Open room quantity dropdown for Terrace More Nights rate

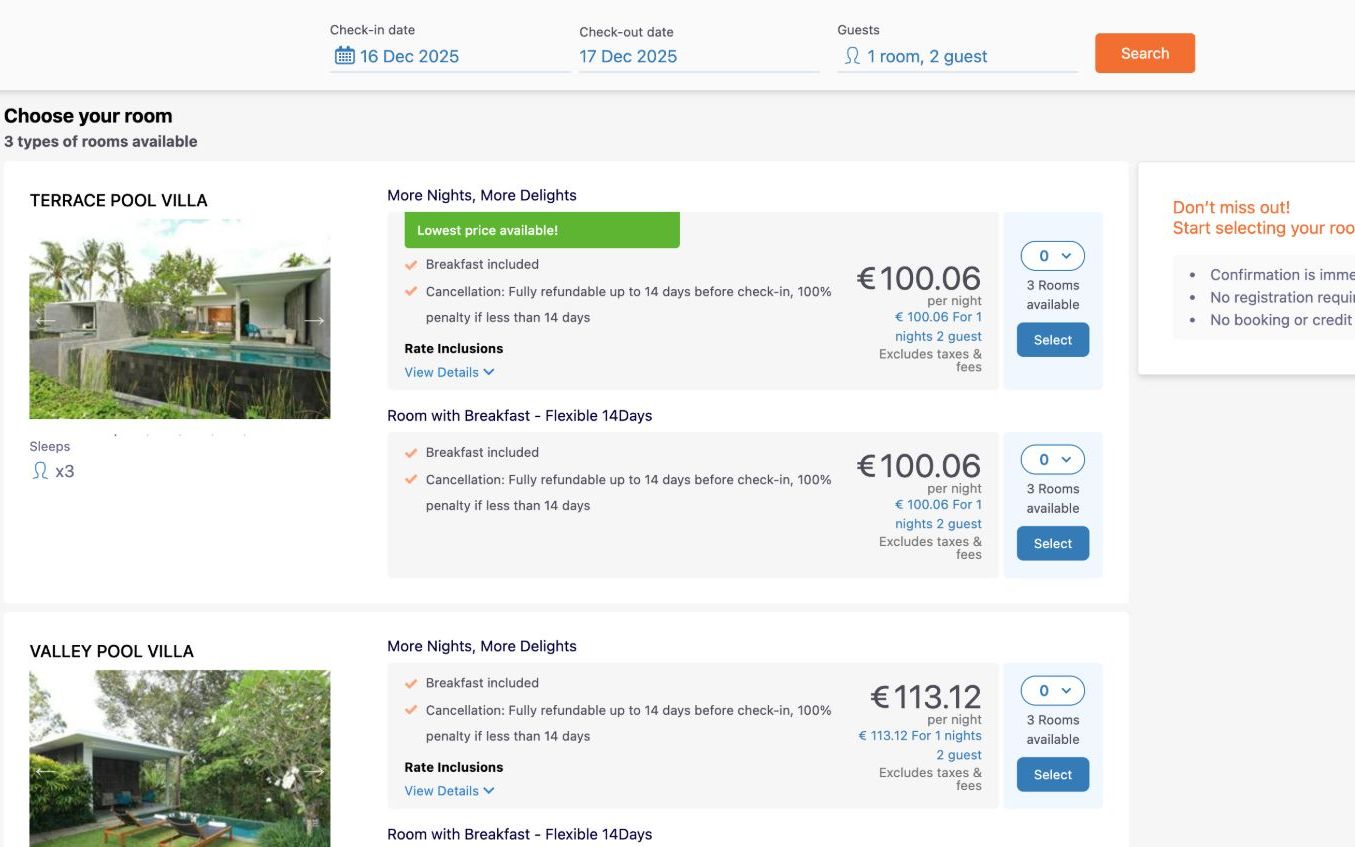pyautogui.click(x=1052, y=256)
